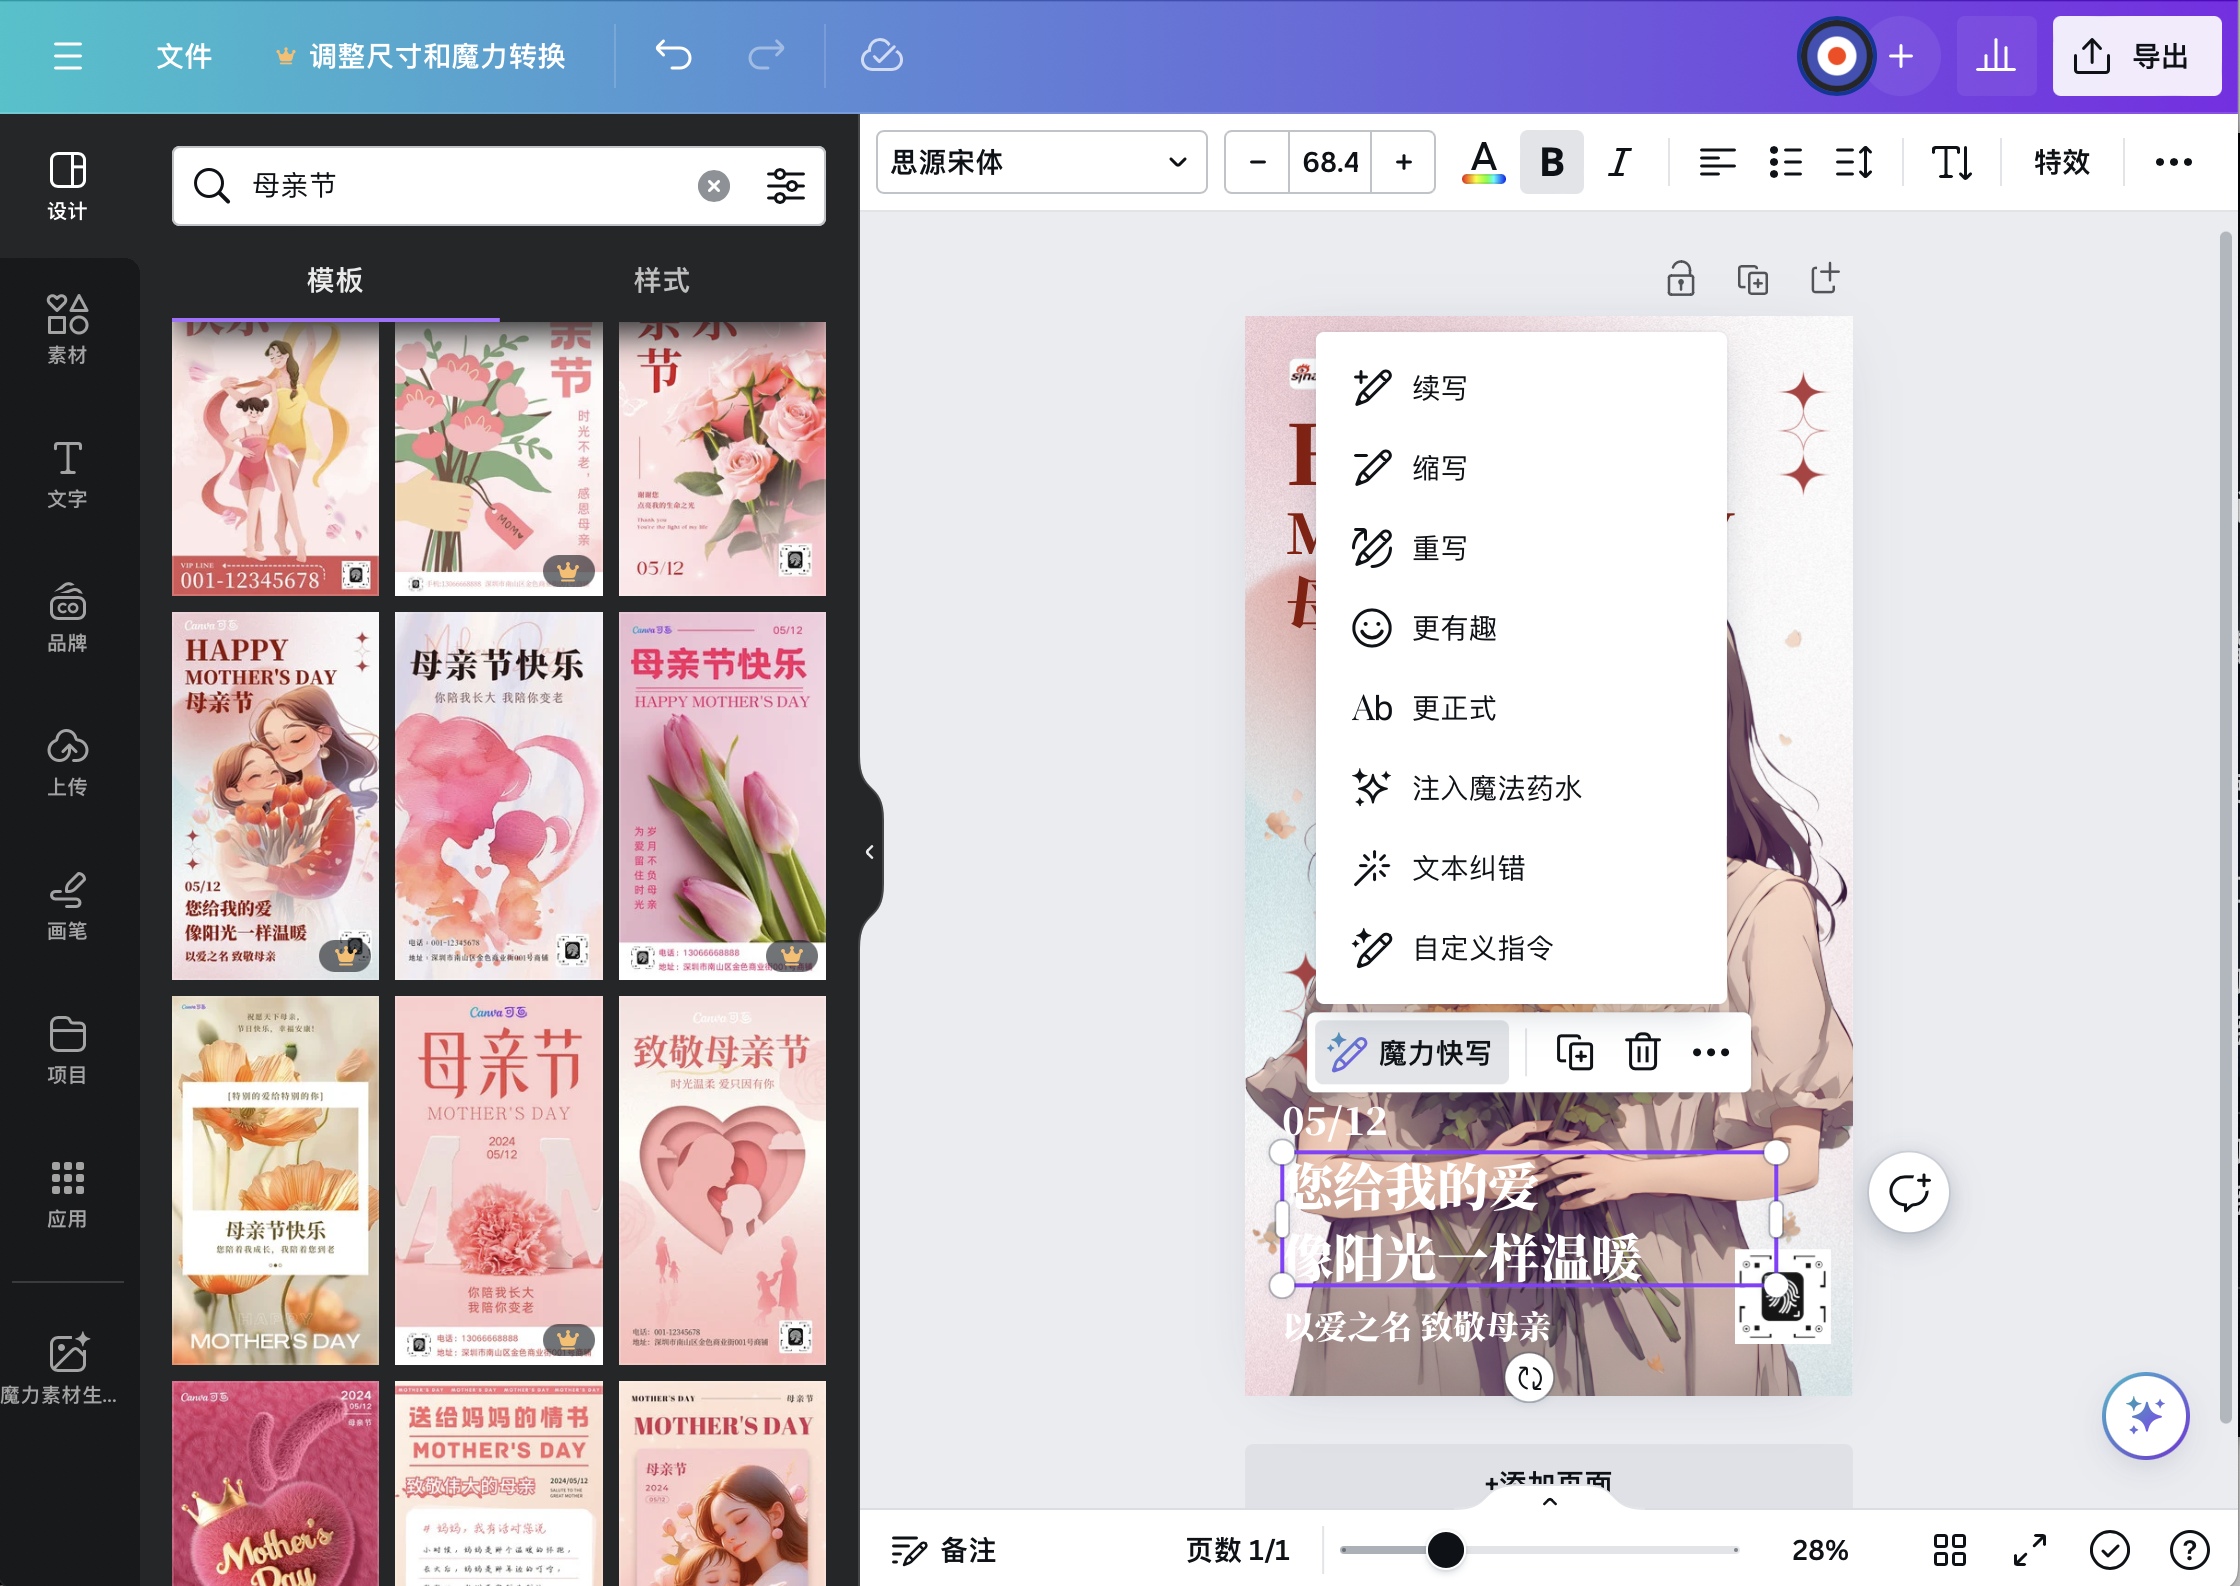Screen dimensions: 2240x1586
Task: Toggle bold formatting off
Action: coord(1551,162)
